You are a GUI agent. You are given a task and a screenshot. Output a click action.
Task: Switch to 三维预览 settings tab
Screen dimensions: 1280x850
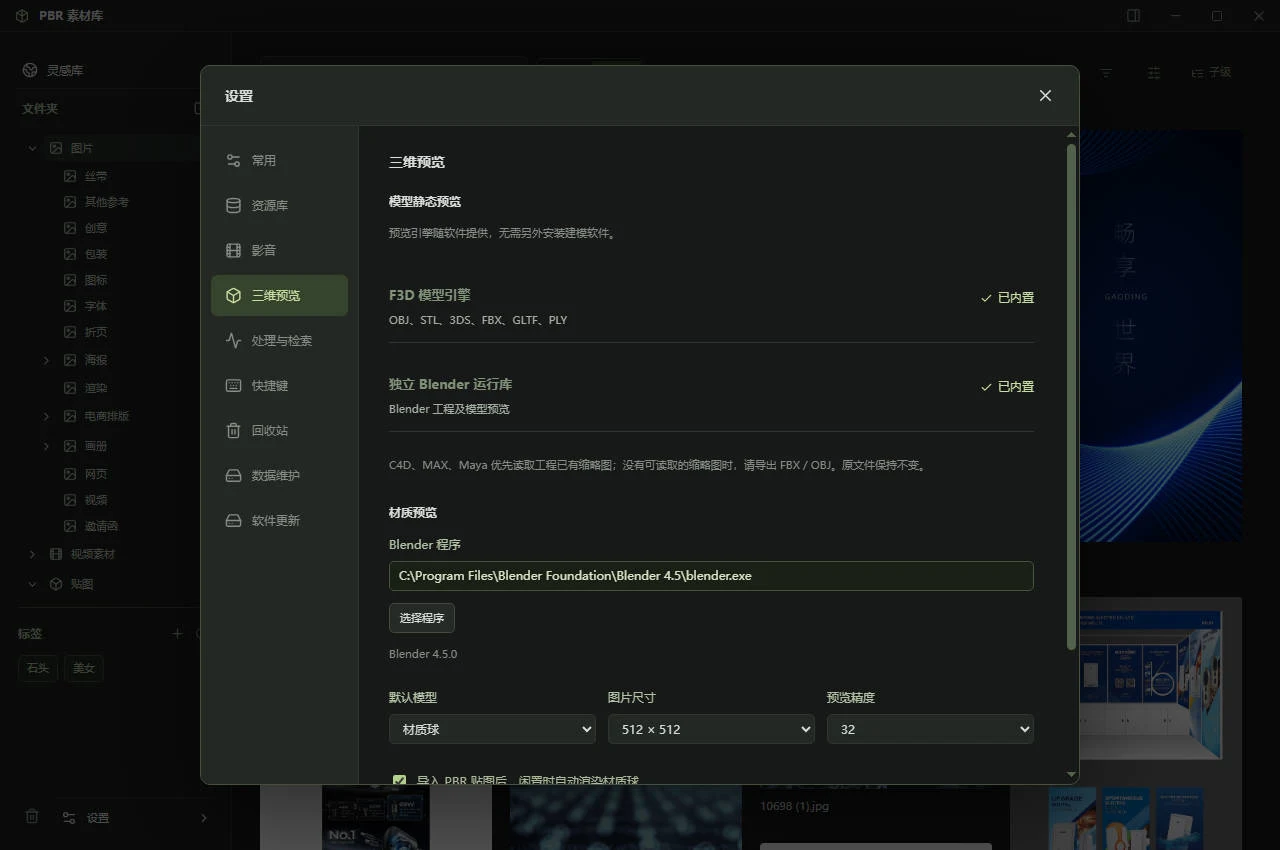[x=279, y=295]
